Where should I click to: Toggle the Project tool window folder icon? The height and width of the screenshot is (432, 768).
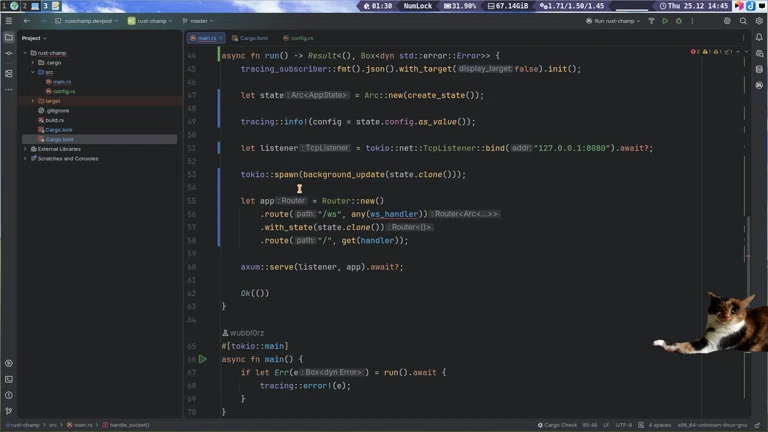(x=9, y=38)
